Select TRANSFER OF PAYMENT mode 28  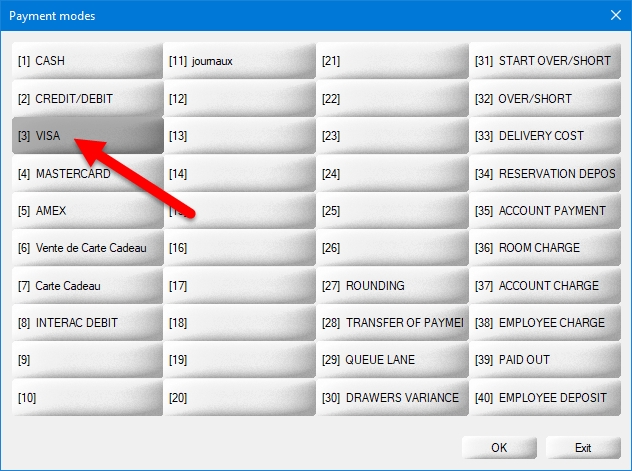point(393,323)
